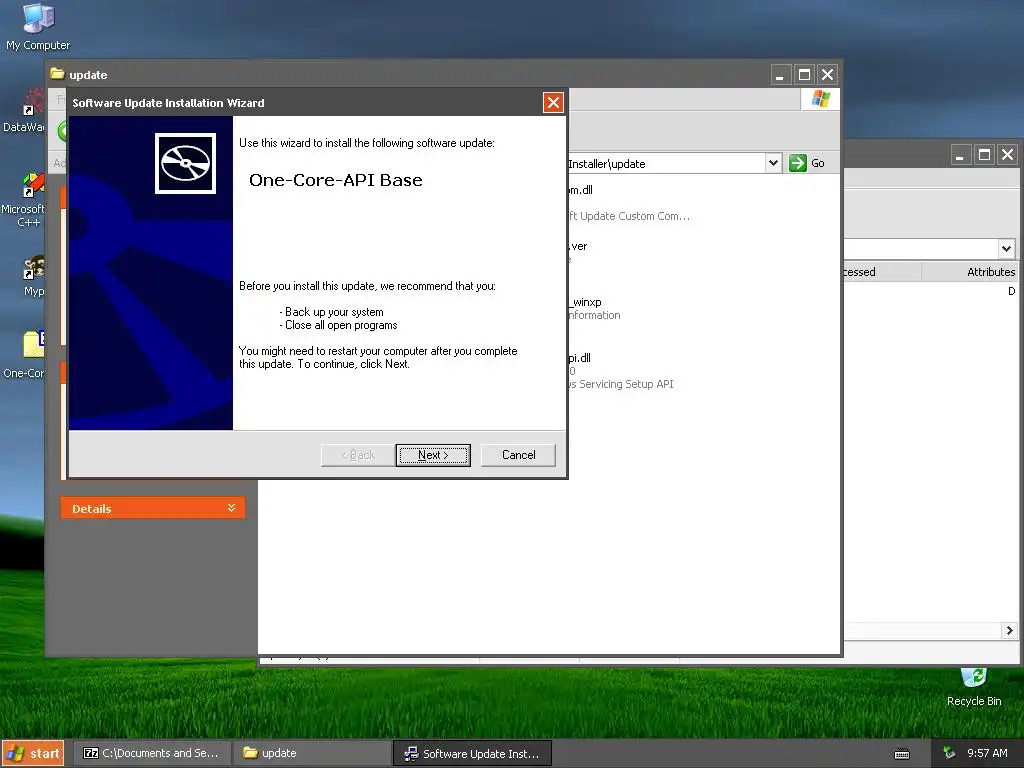Maximize the update folder window
Screen dimensions: 1024x768
(x=805, y=74)
